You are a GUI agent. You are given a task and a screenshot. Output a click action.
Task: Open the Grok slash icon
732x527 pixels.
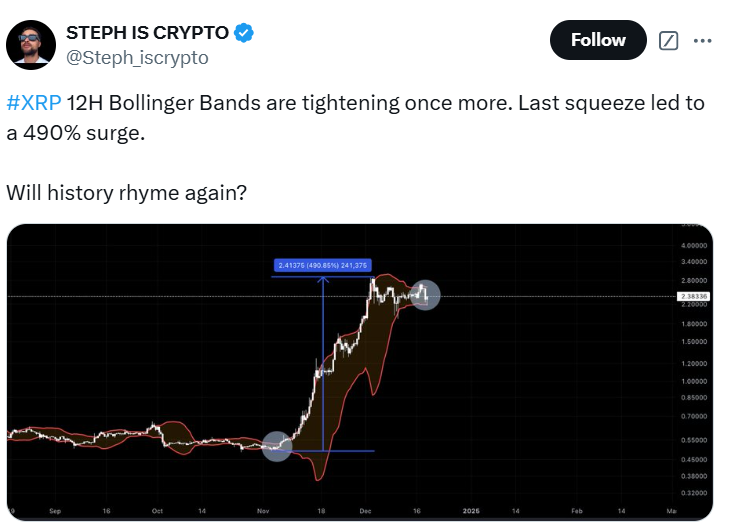669,41
